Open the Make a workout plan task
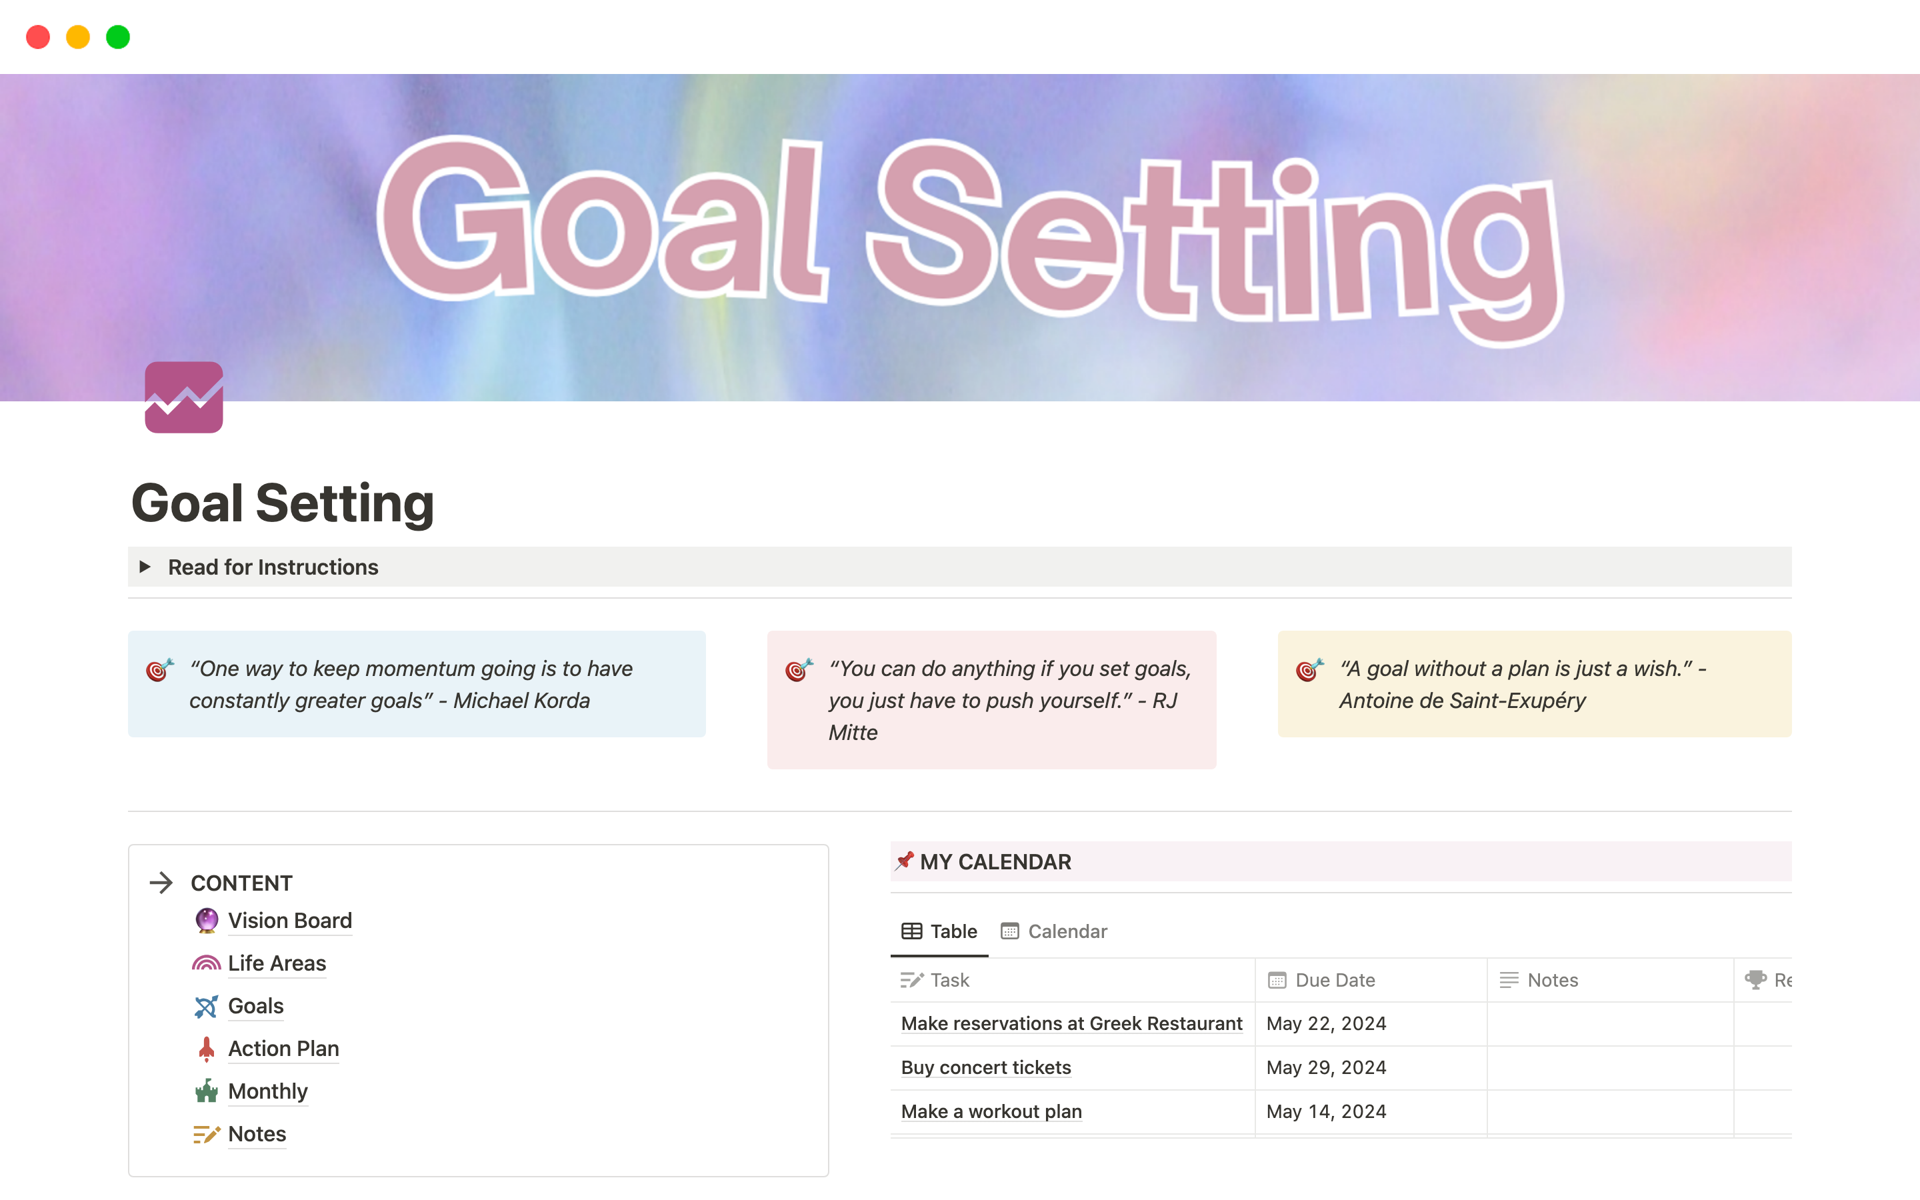The image size is (1920, 1200). coord(990,1111)
